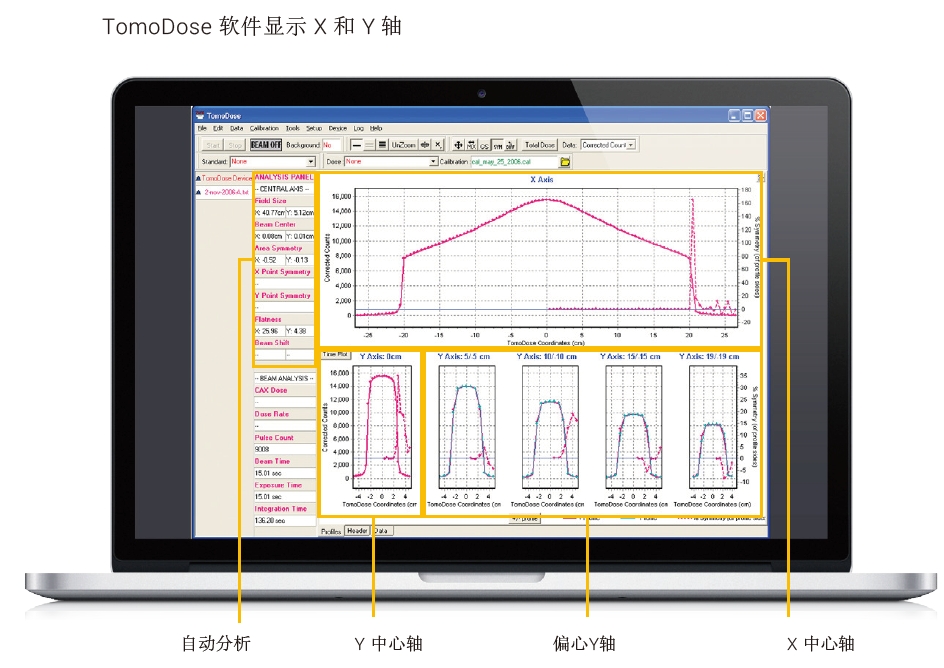944x668 pixels.
Task: Switch to the Data tab at the bottom
Action: coord(382,531)
